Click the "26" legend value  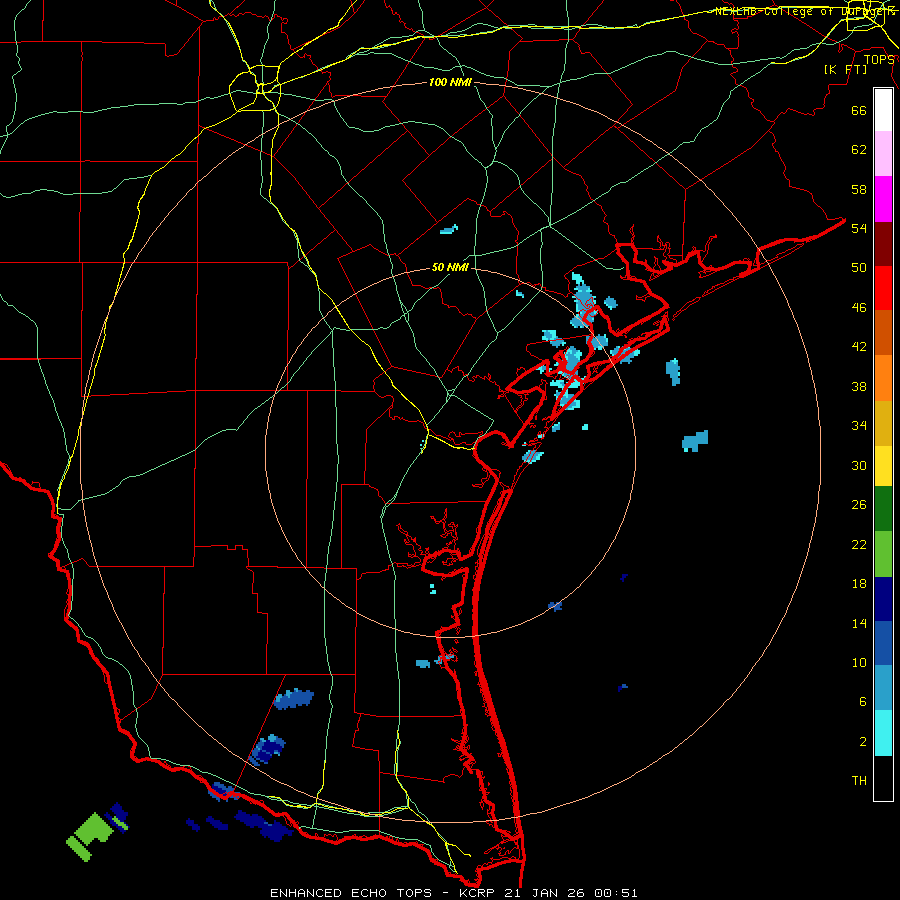(x=859, y=505)
